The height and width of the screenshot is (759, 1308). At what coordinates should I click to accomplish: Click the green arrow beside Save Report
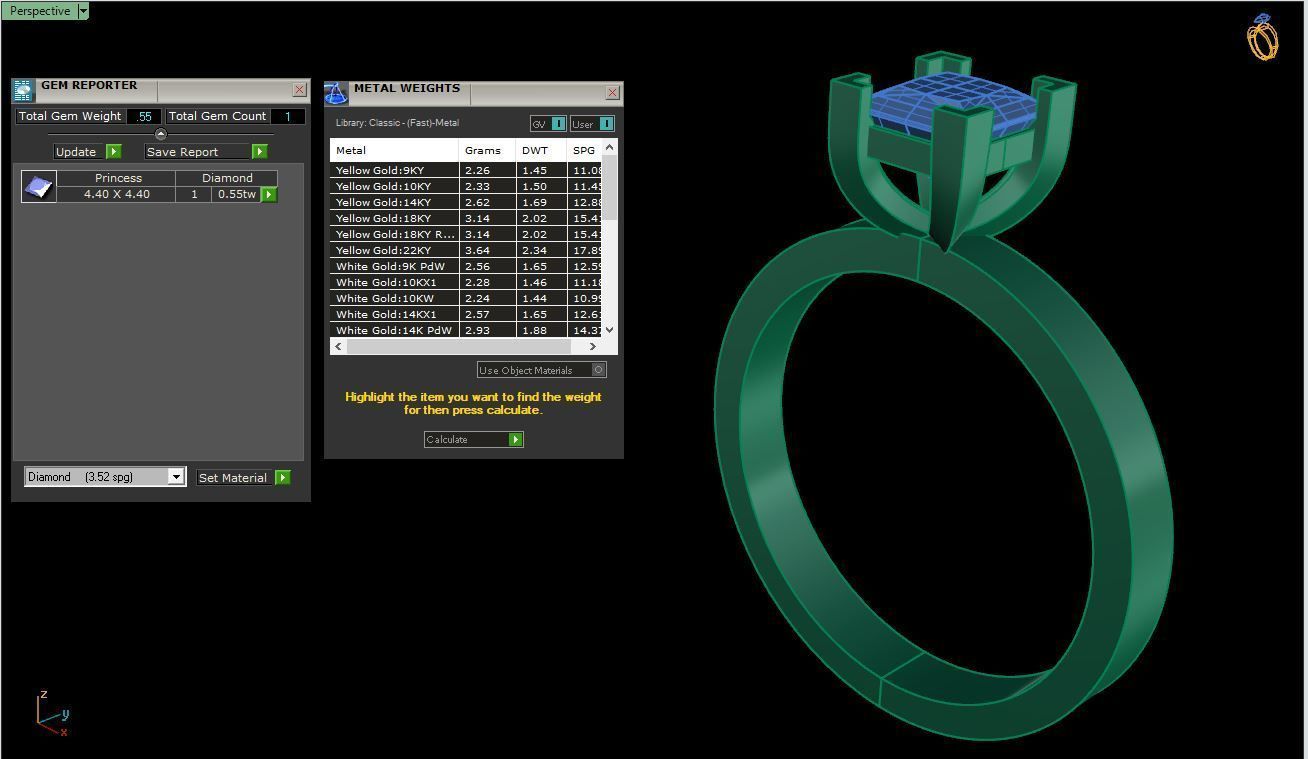click(x=260, y=152)
